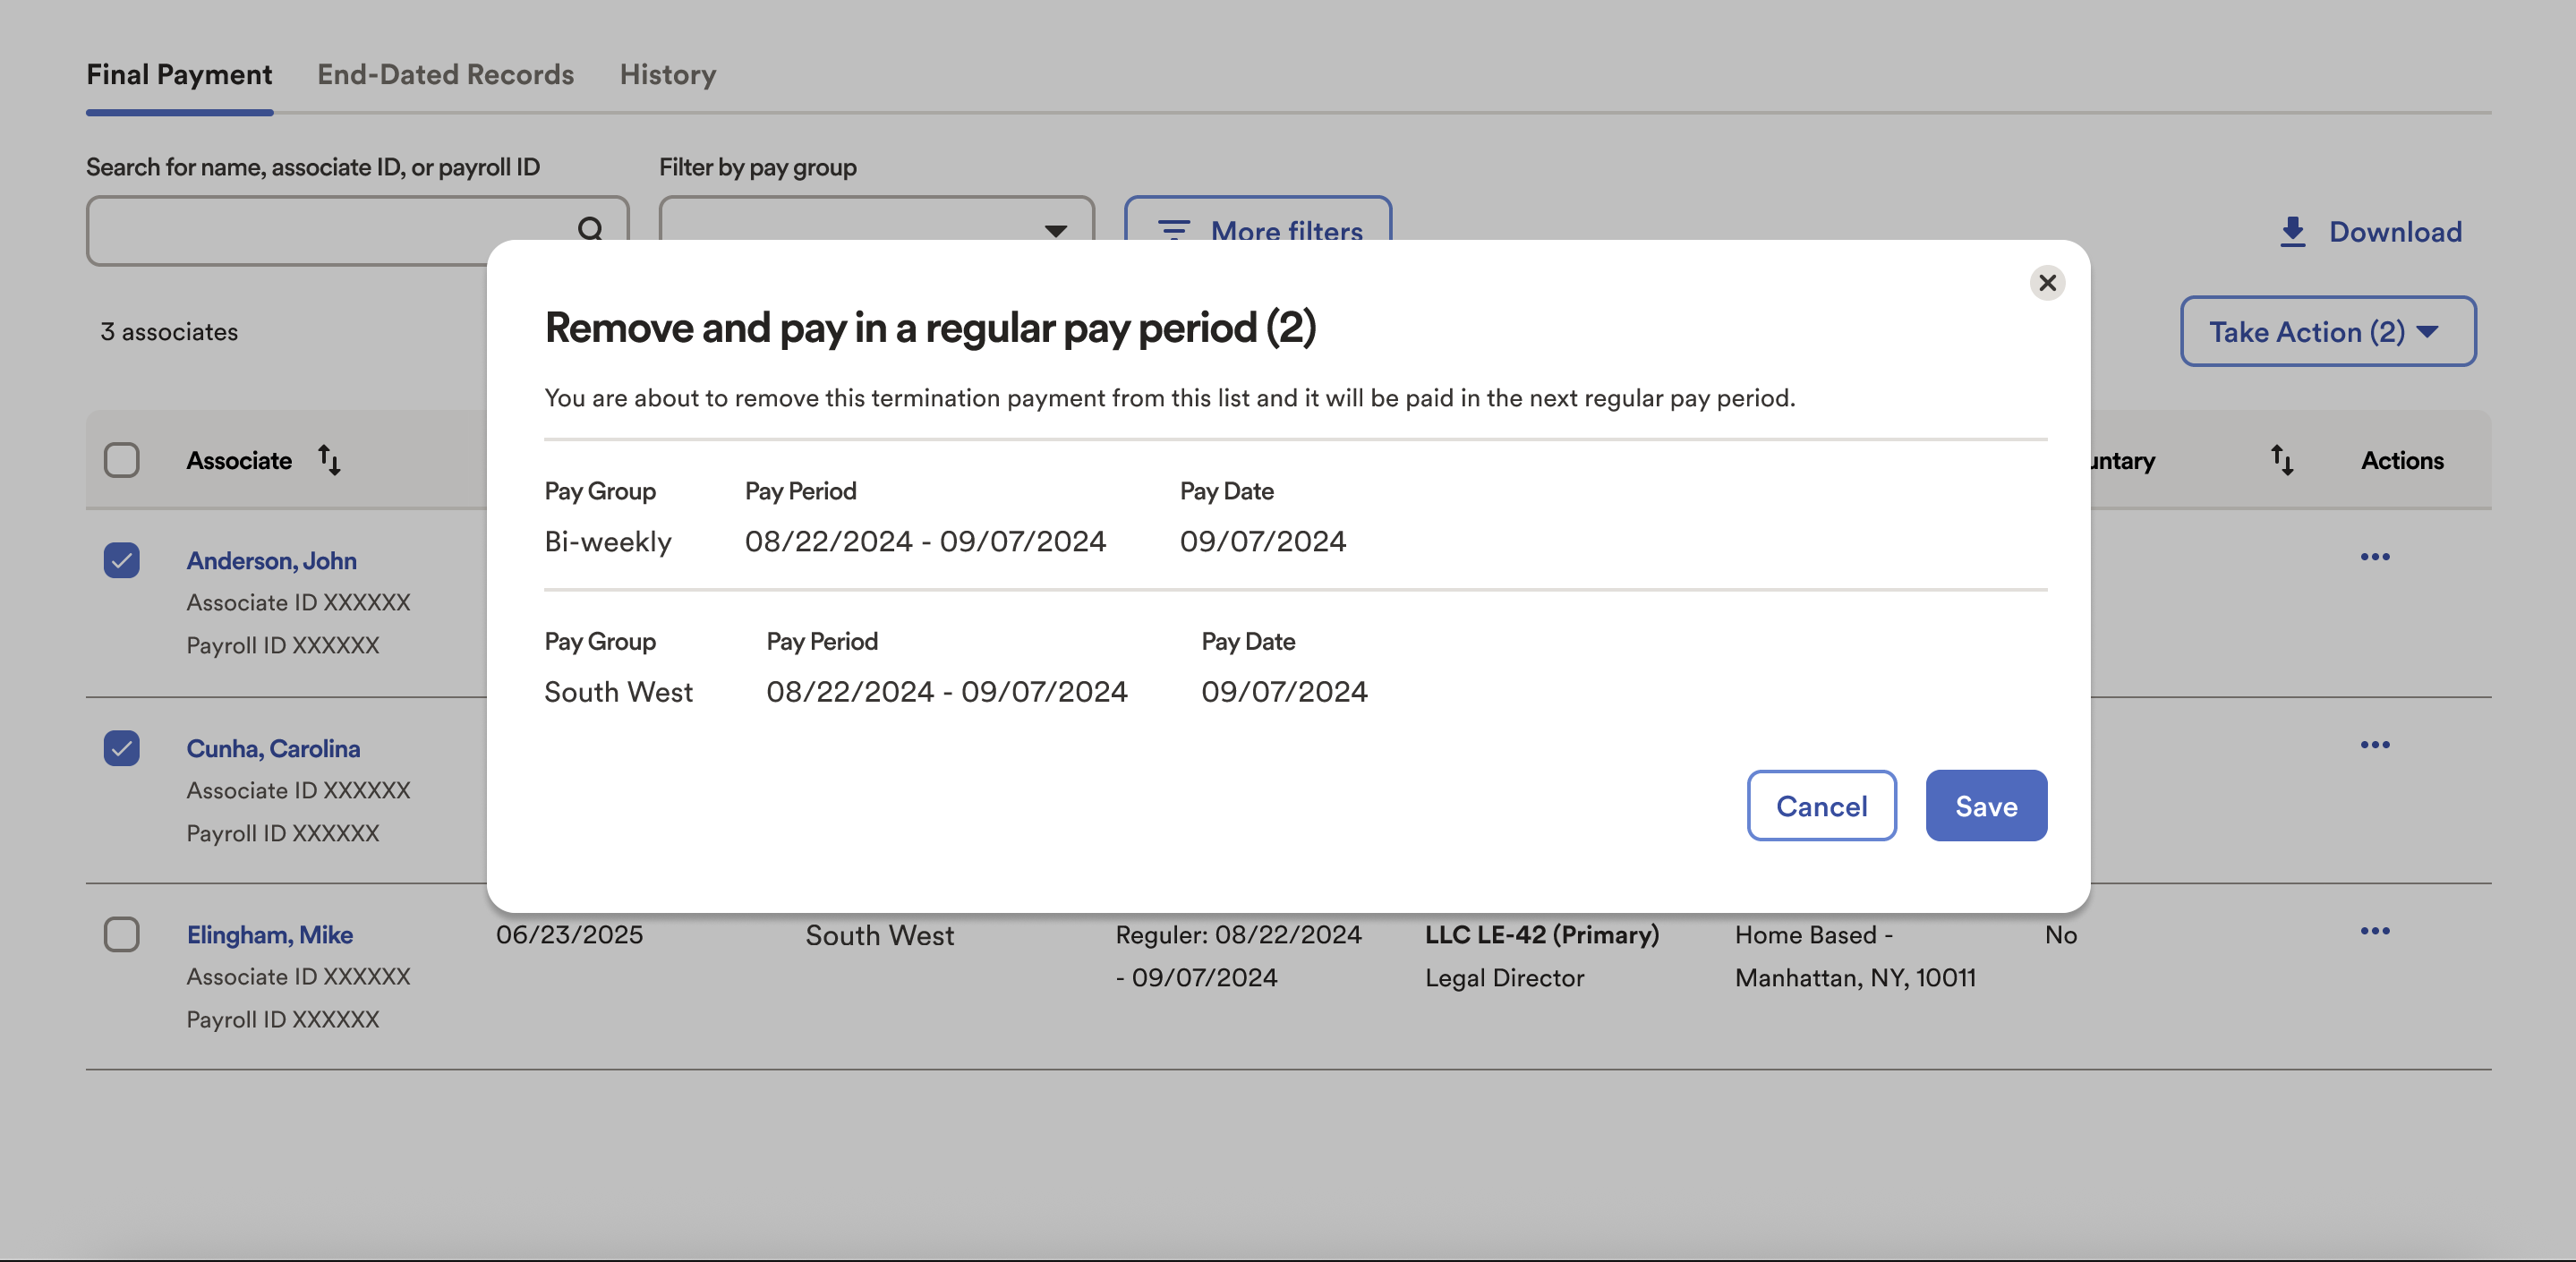
Task: Click the Download icon
Action: tap(2293, 231)
